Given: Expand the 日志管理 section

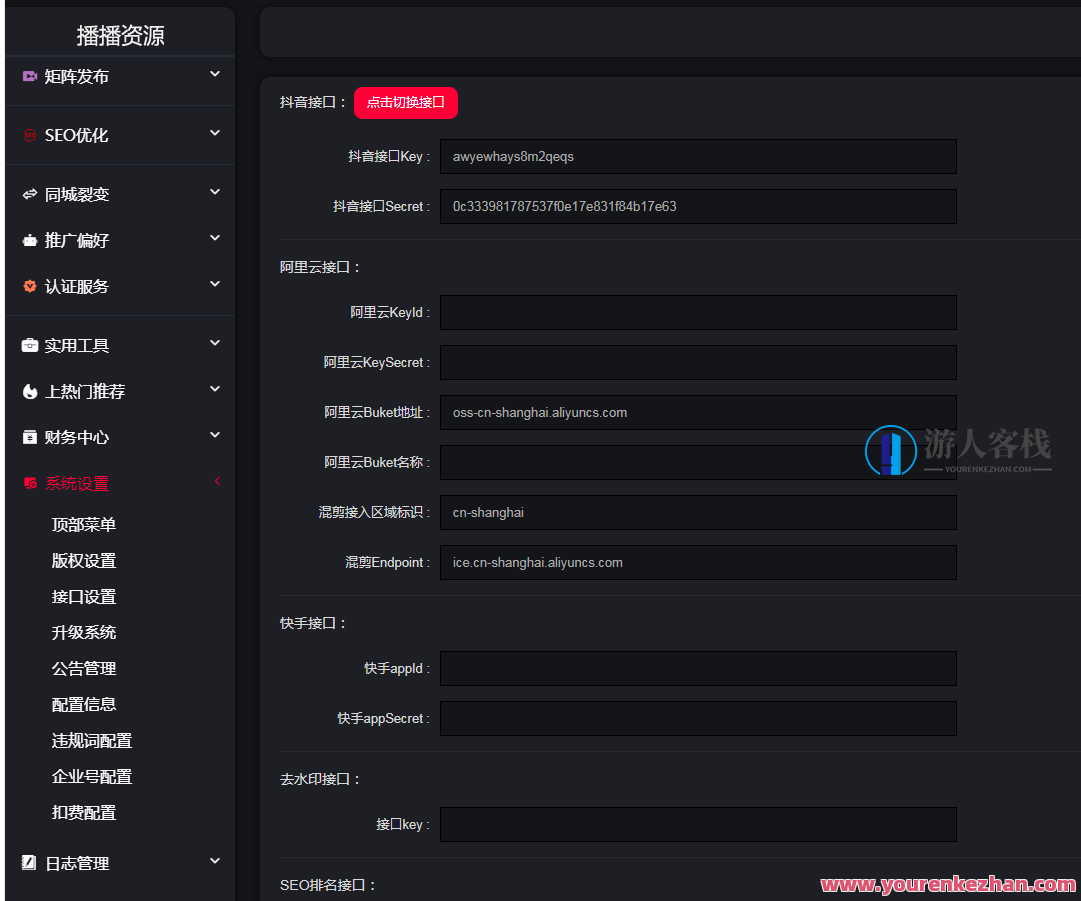Looking at the screenshot, I should 214,861.
